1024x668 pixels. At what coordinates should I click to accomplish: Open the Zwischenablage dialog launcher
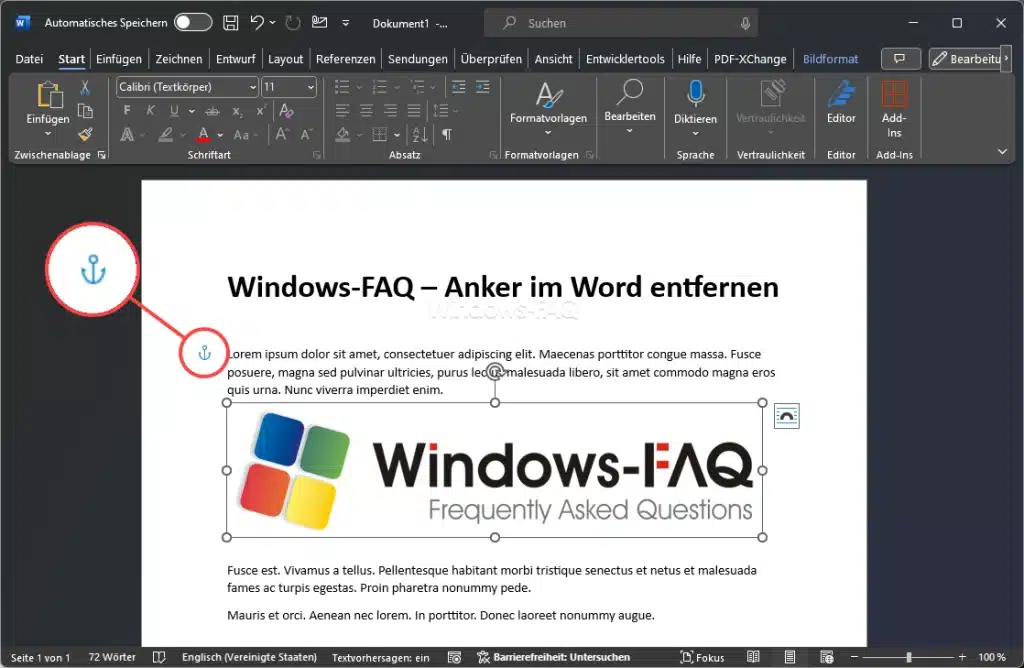[102, 155]
